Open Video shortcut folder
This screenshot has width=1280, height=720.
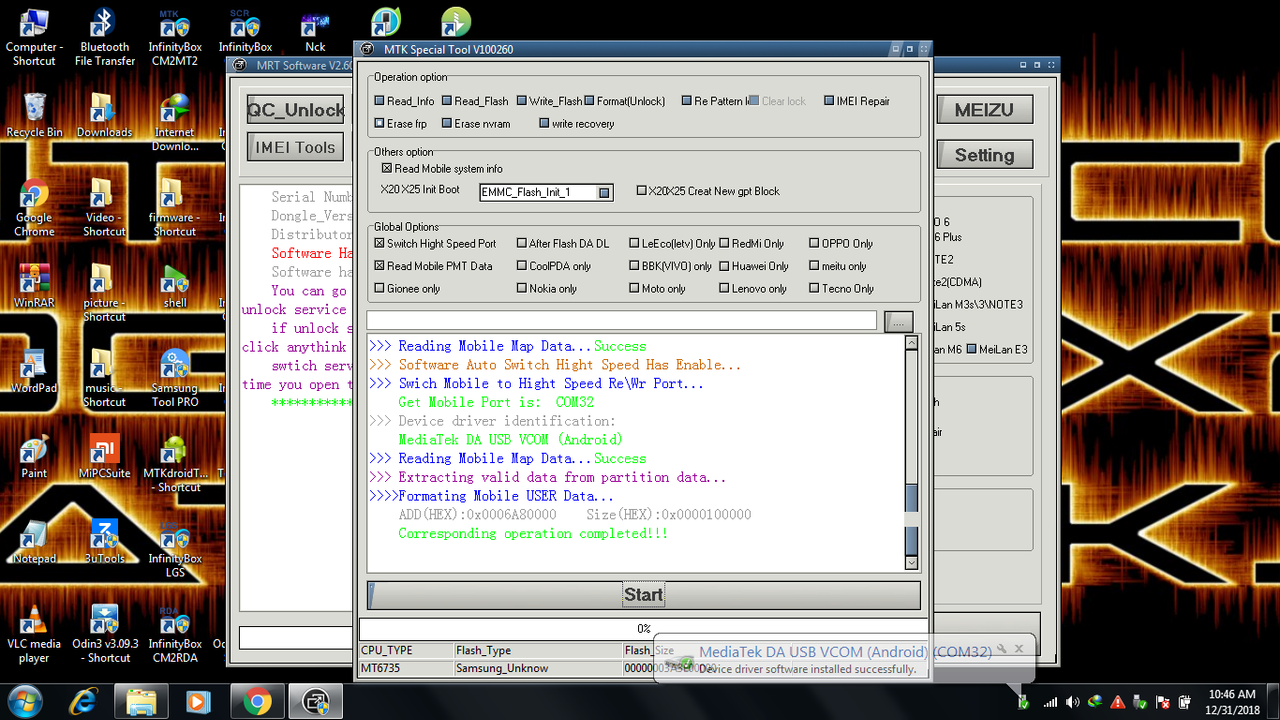click(x=104, y=207)
